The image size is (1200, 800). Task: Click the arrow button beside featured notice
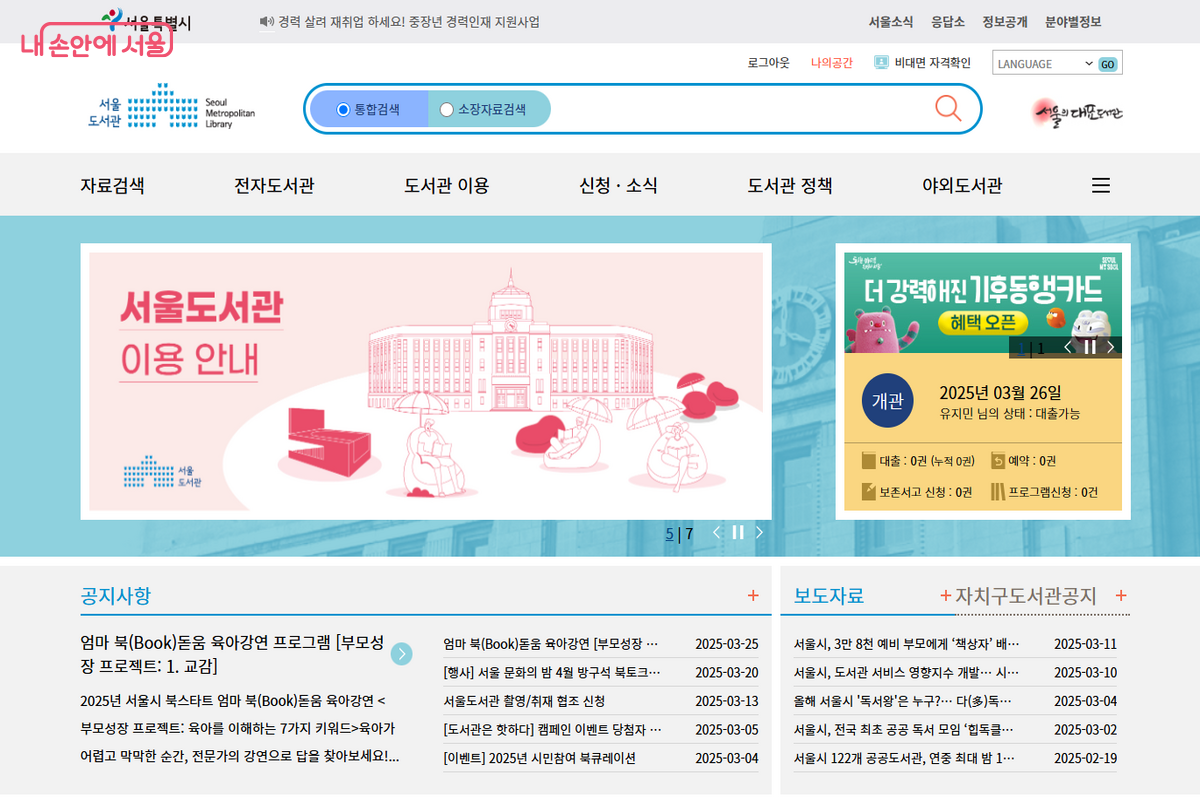[x=402, y=654]
